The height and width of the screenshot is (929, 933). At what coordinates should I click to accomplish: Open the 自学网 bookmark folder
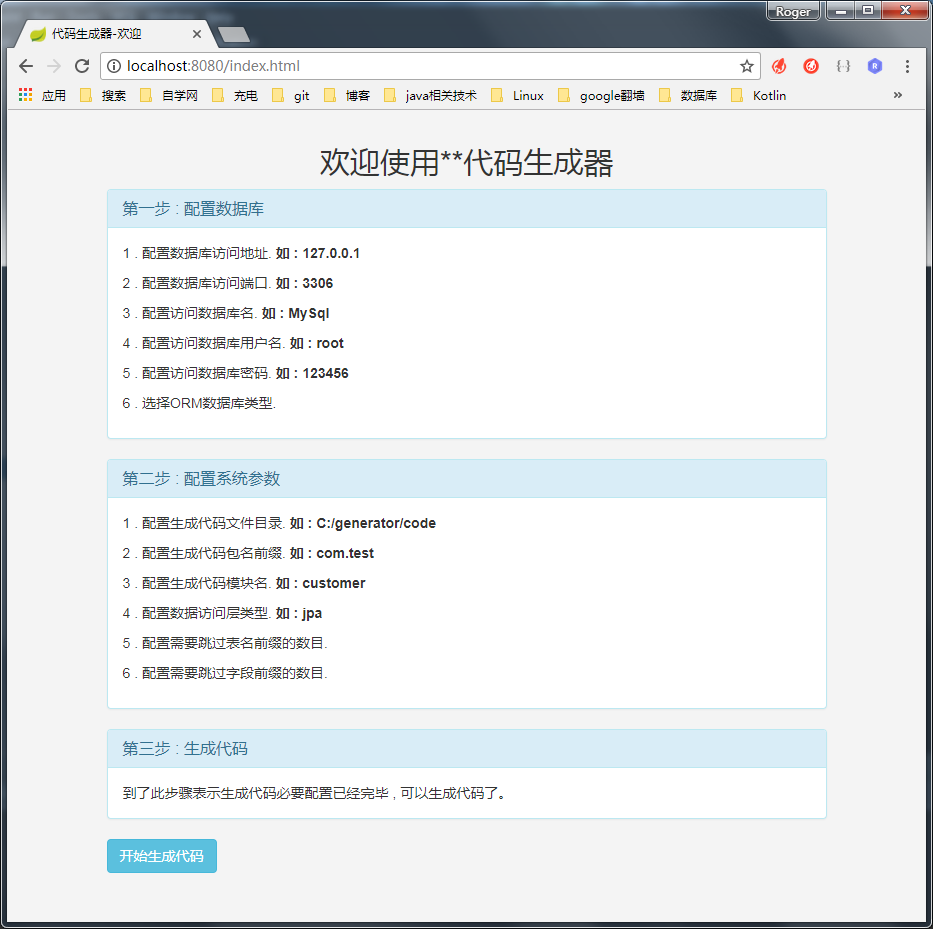(169, 95)
